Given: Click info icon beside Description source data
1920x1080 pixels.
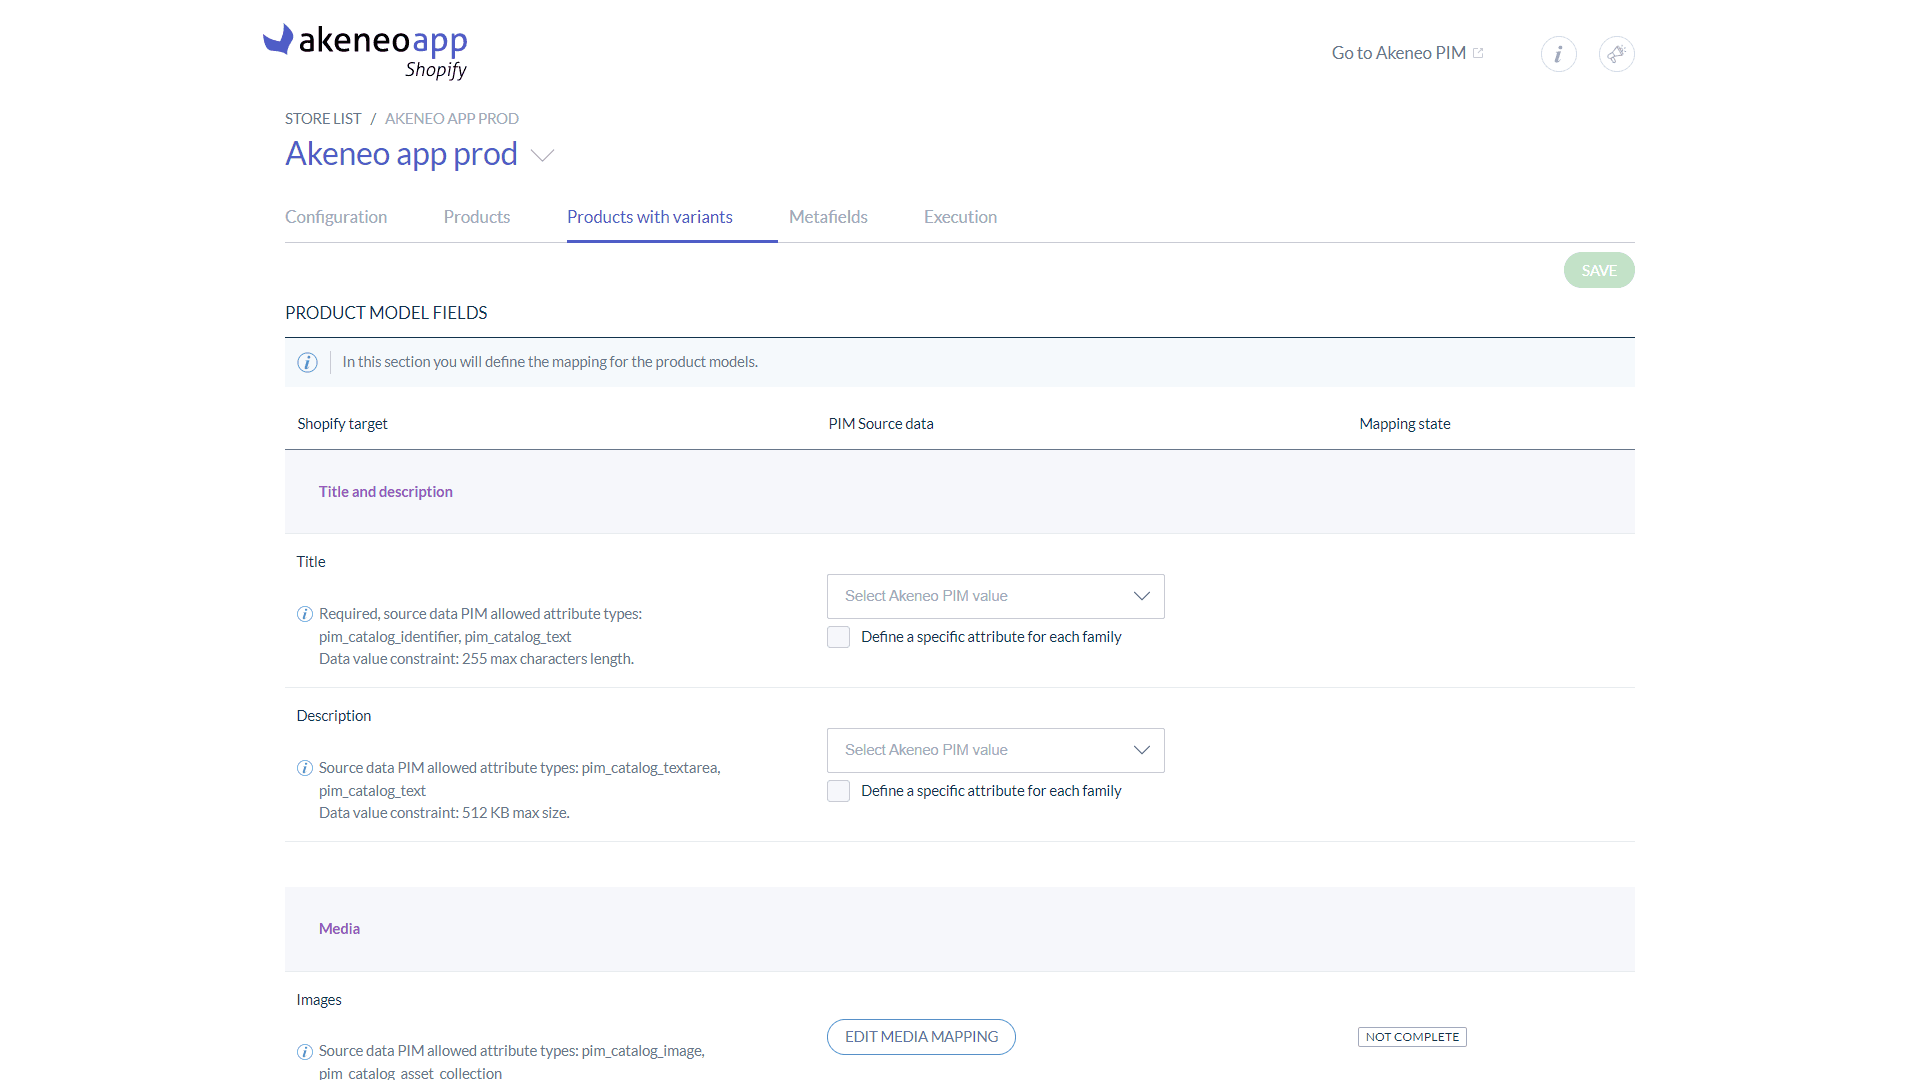Looking at the screenshot, I should click(x=305, y=768).
